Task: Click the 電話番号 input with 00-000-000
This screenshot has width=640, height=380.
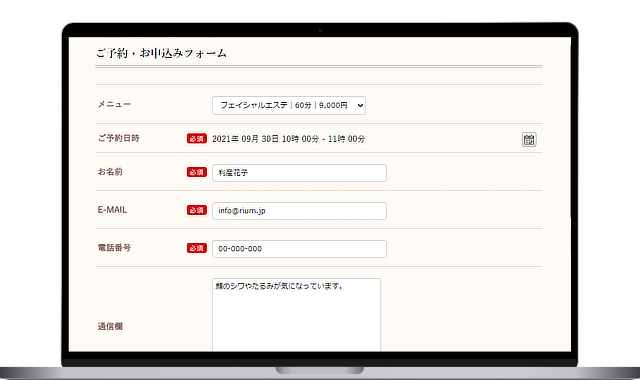Action: (x=299, y=249)
